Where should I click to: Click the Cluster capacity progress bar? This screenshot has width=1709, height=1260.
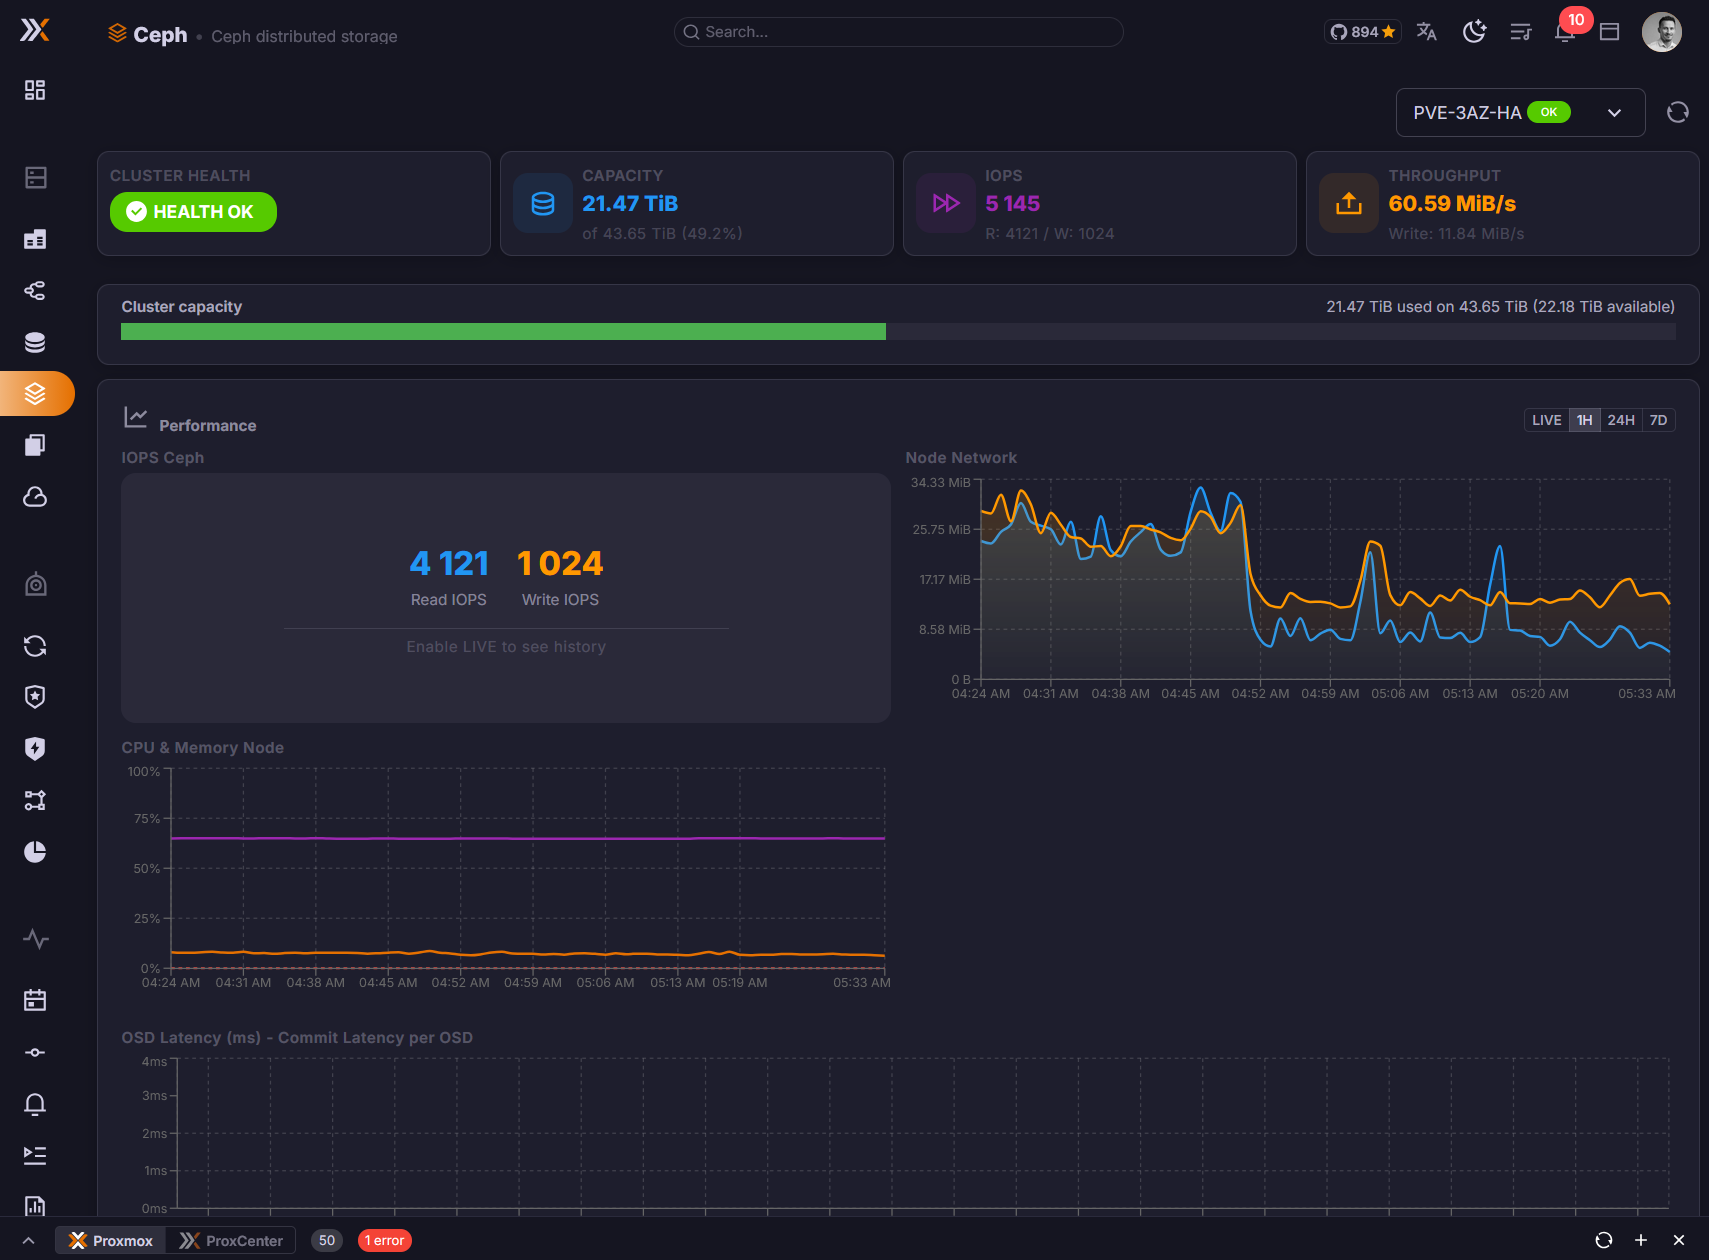click(x=898, y=332)
